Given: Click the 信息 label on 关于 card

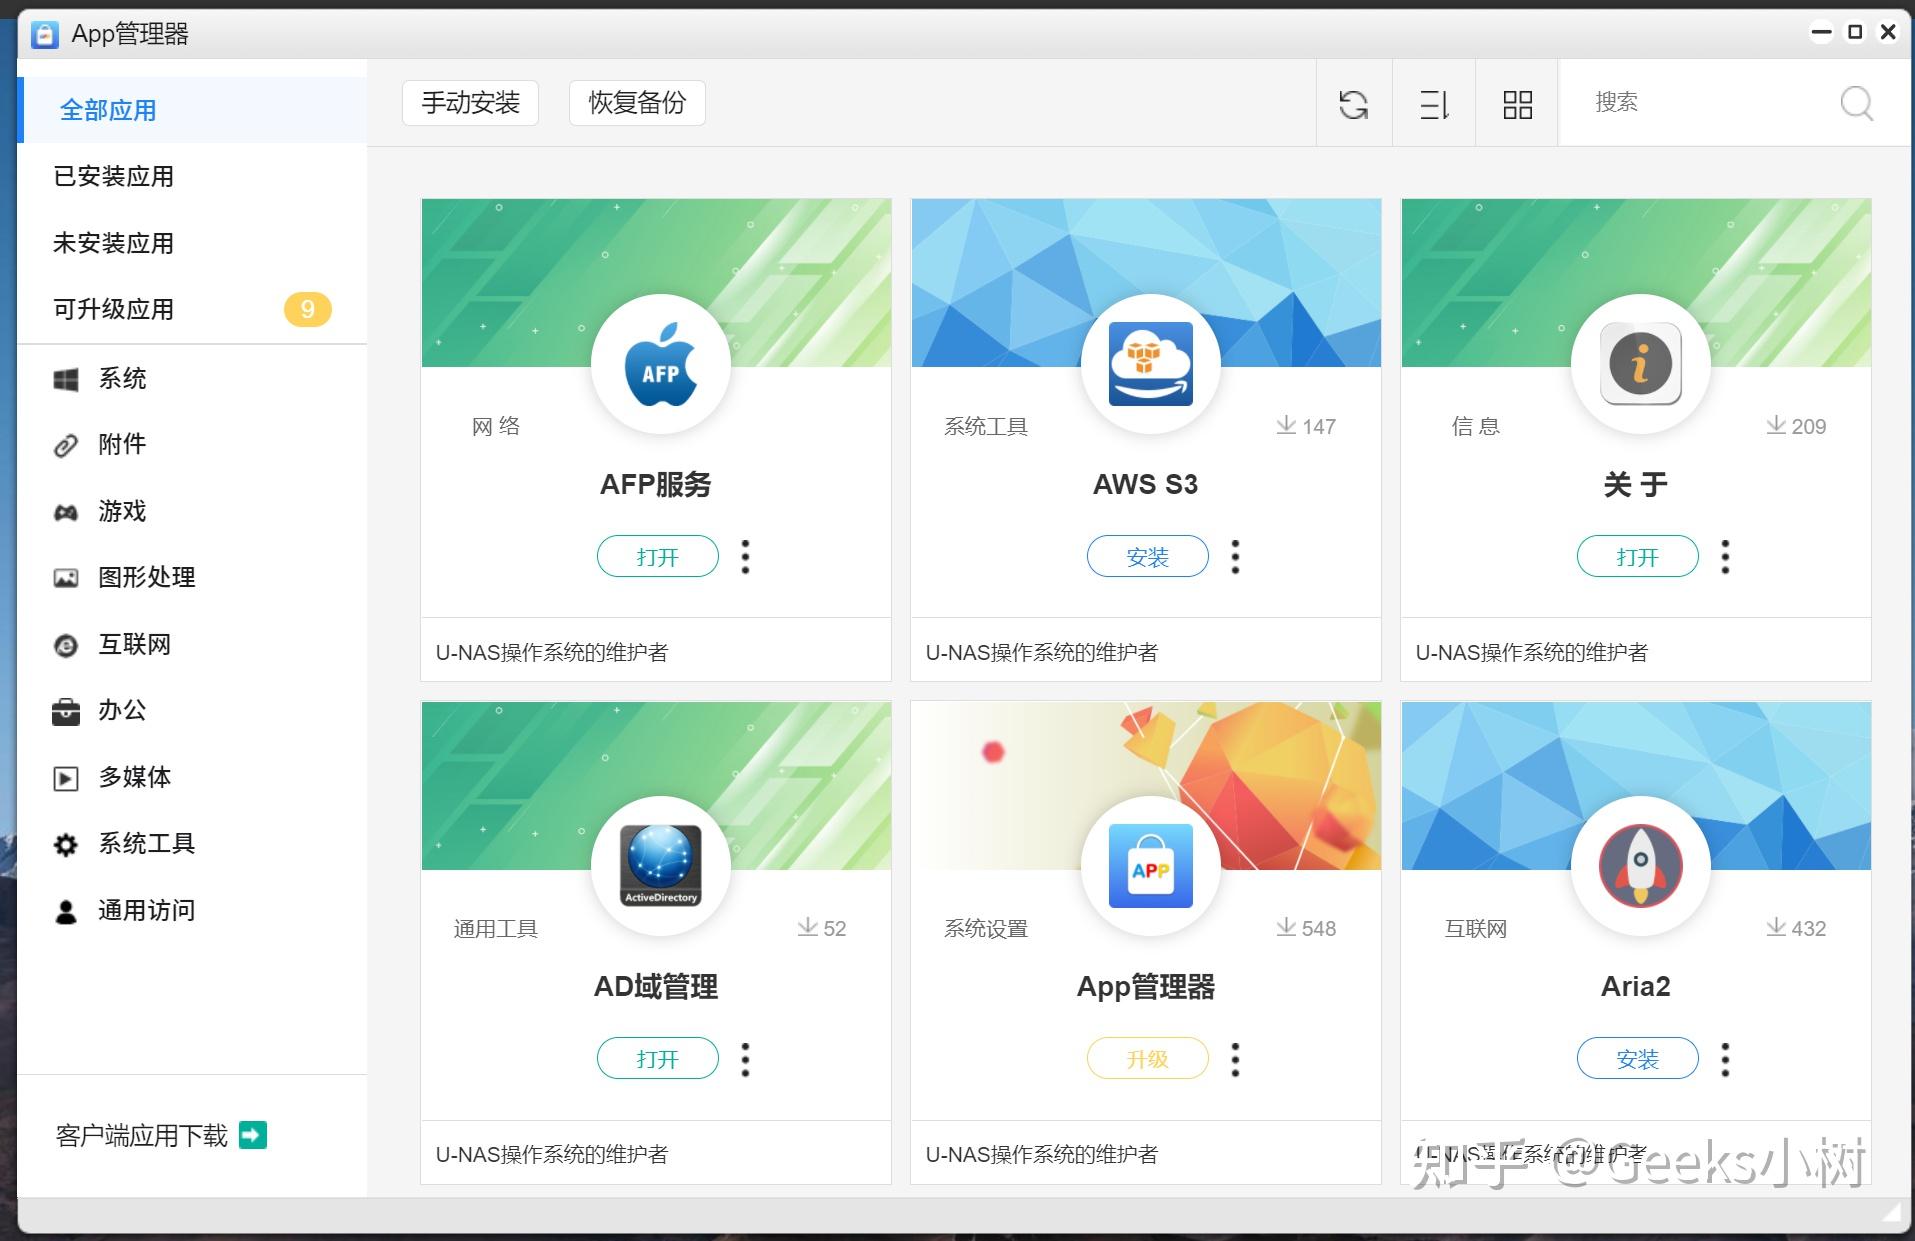Looking at the screenshot, I should tap(1476, 426).
